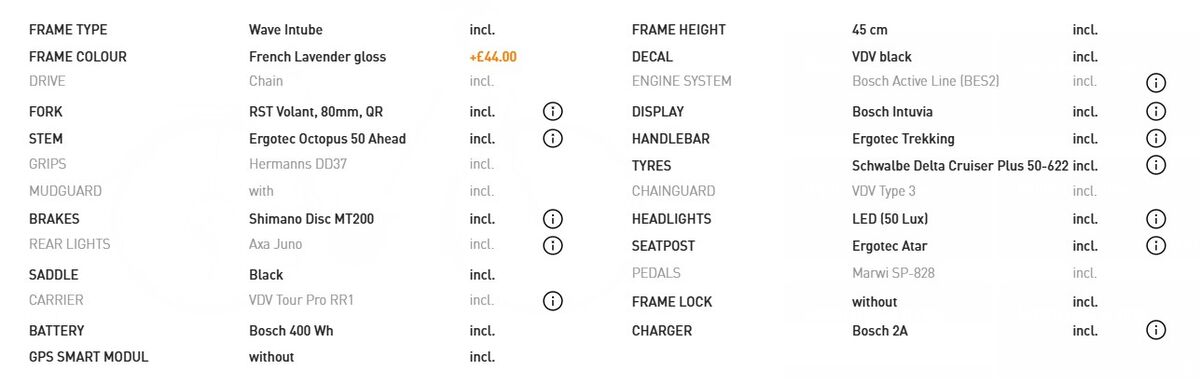Click the GPS Smart Modul without value

tap(271, 356)
